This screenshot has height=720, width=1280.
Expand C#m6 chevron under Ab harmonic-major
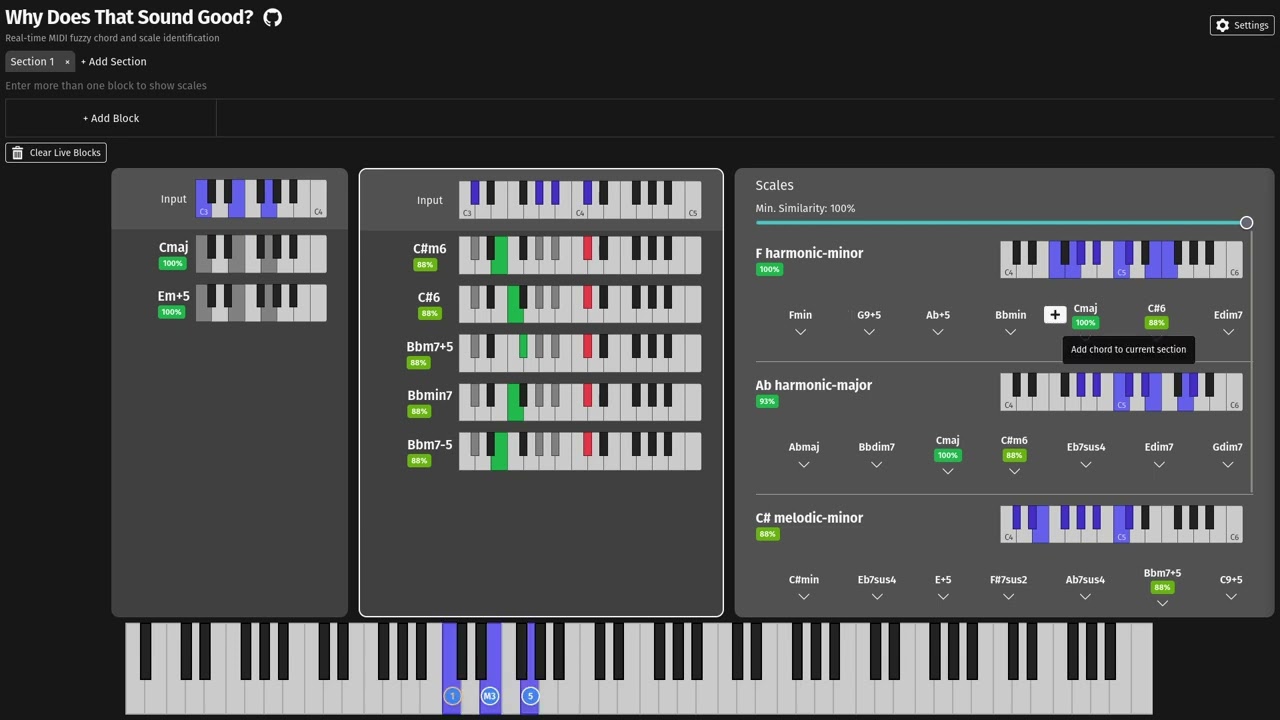click(x=1014, y=471)
